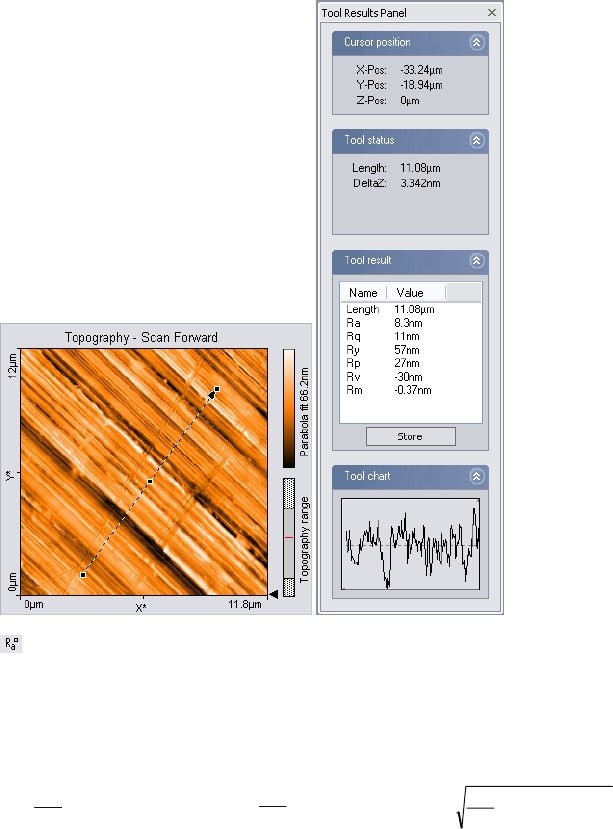Screen dimensions: 613x829
Task: Click the midpoint handle of the measurement line
Action: tap(150, 482)
